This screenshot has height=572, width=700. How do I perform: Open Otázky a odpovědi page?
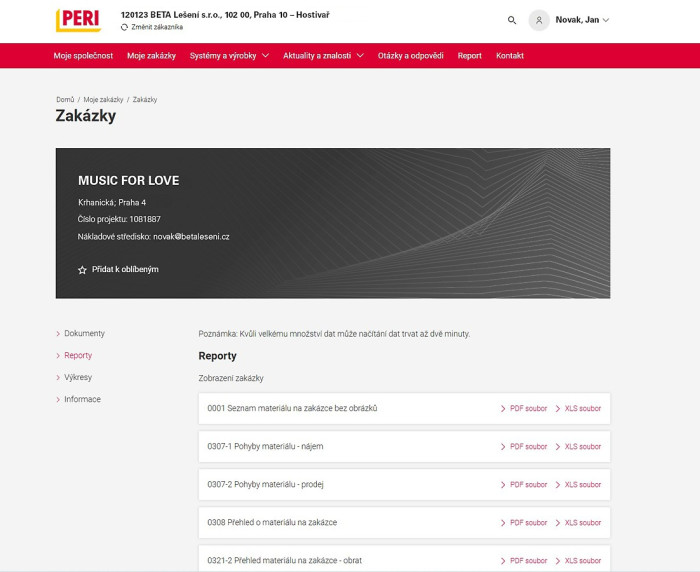click(410, 56)
